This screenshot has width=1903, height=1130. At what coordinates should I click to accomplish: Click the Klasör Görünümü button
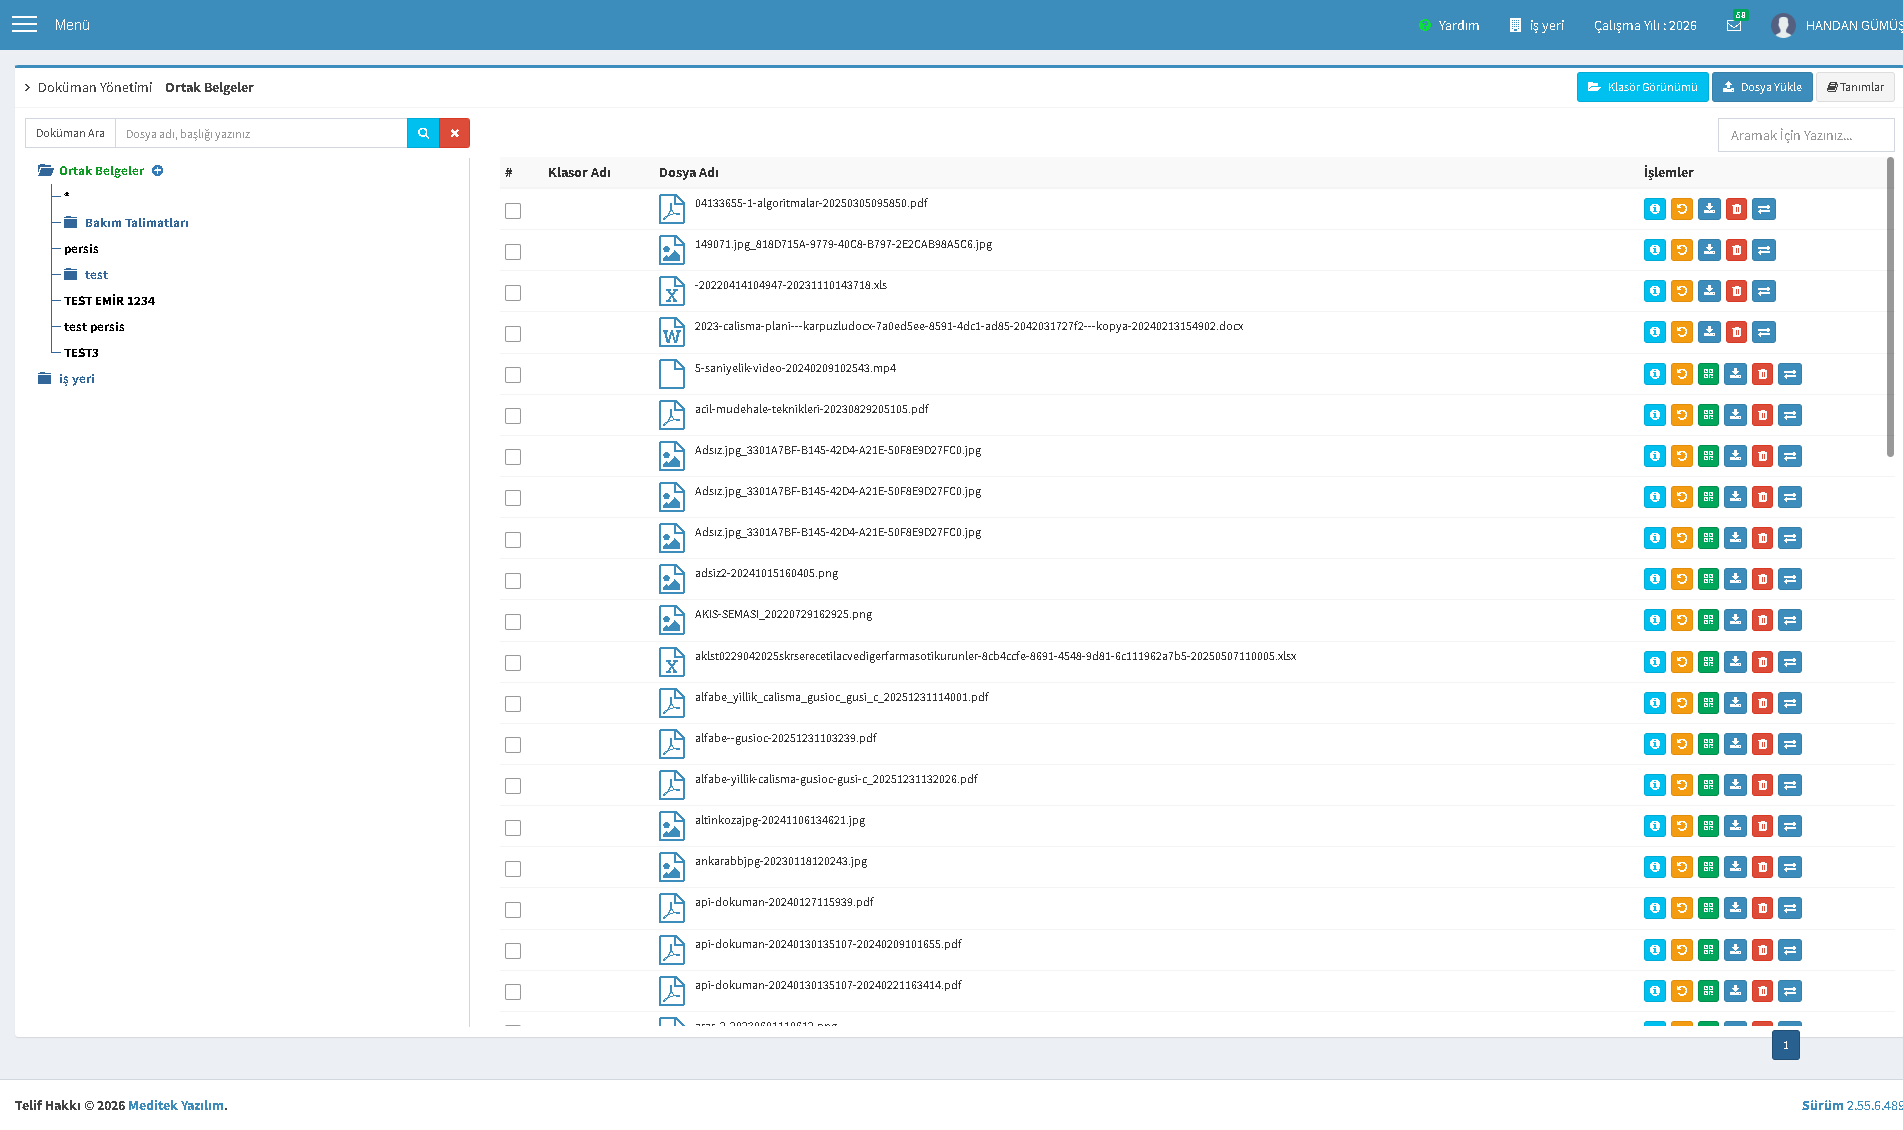pos(1642,87)
